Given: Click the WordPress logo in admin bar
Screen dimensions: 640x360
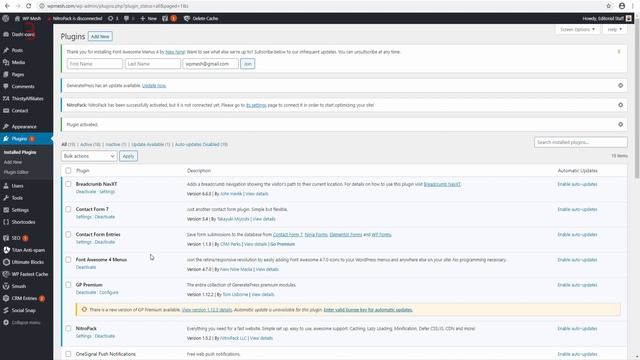Looking at the screenshot, I should [5, 18].
